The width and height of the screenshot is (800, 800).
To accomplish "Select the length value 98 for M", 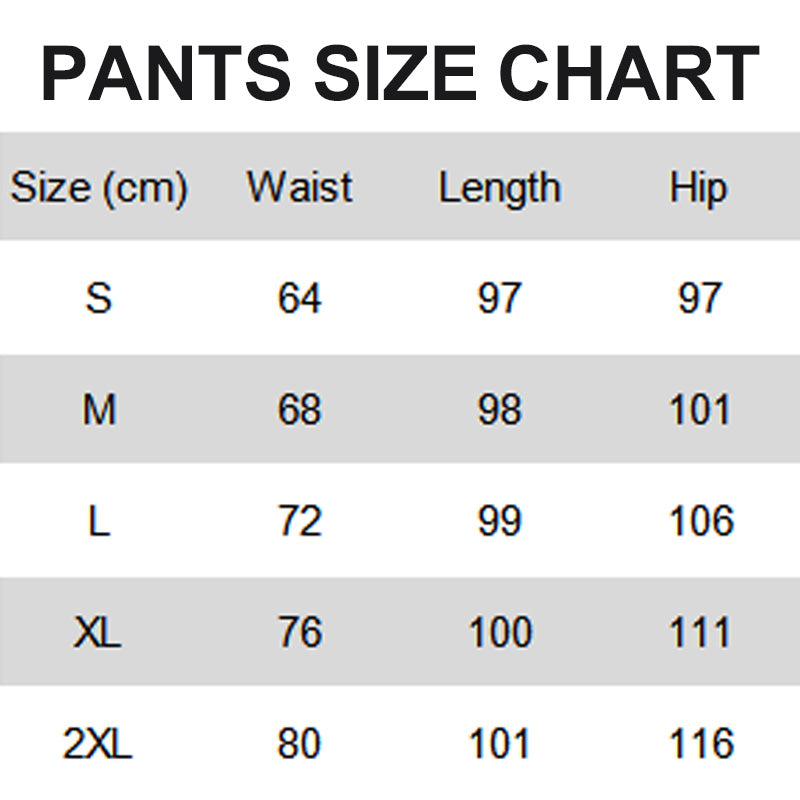I will (499, 410).
